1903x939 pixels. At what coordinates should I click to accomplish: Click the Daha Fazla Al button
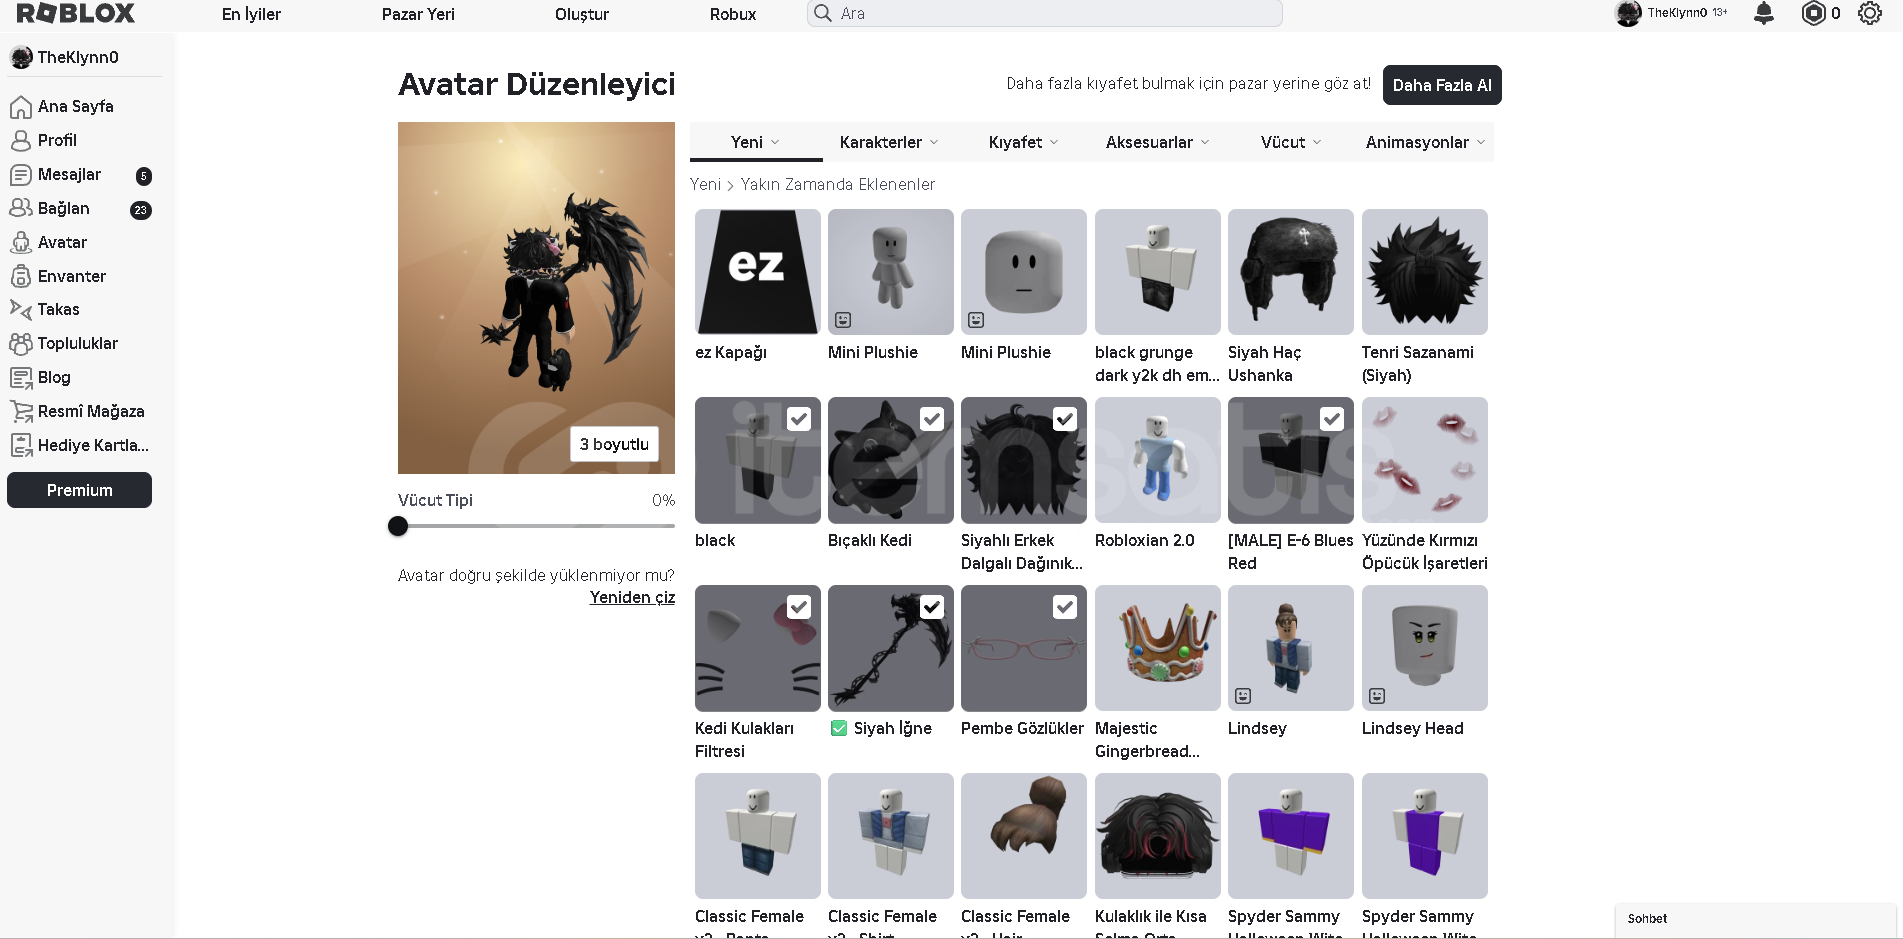pos(1441,85)
